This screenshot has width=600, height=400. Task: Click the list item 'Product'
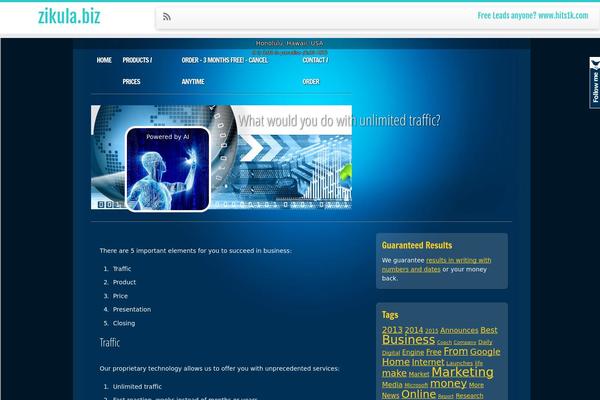coord(124,282)
